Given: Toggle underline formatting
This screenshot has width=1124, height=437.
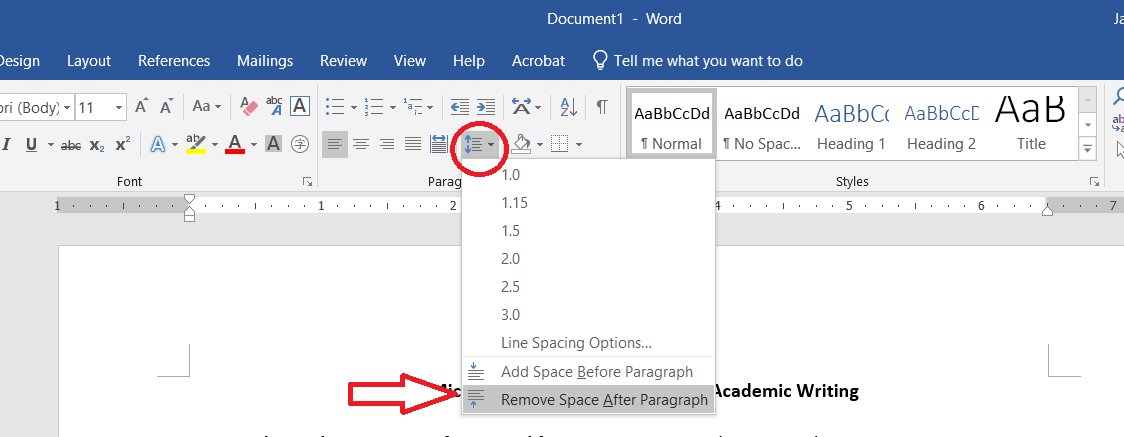Looking at the screenshot, I should [x=31, y=145].
